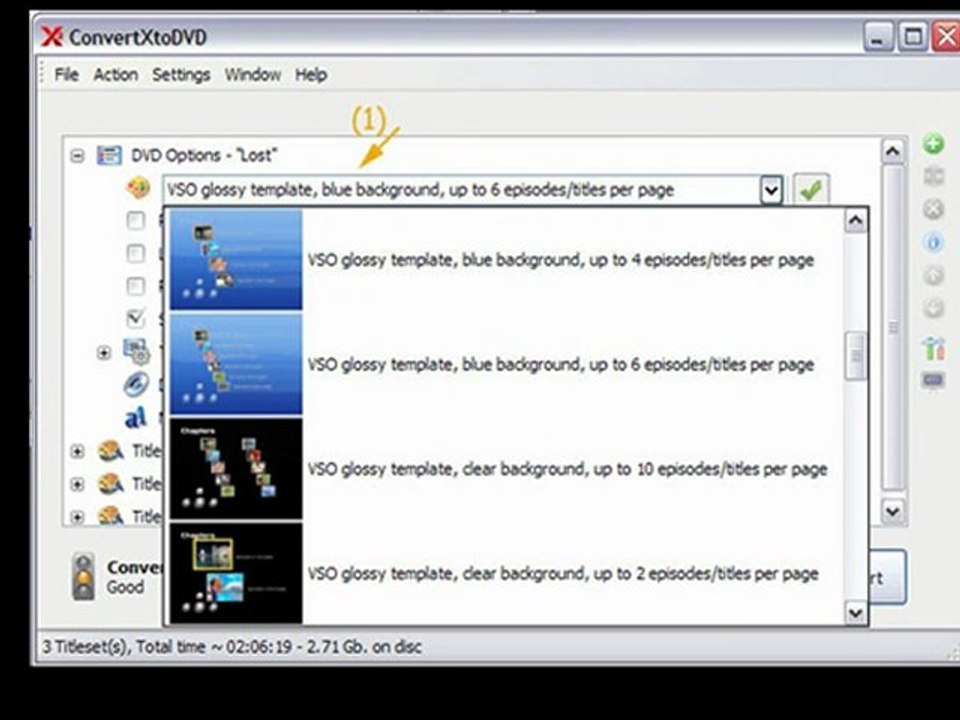Click the move down arrow icon in the sidebar
This screenshot has width=960, height=720.
point(933,308)
